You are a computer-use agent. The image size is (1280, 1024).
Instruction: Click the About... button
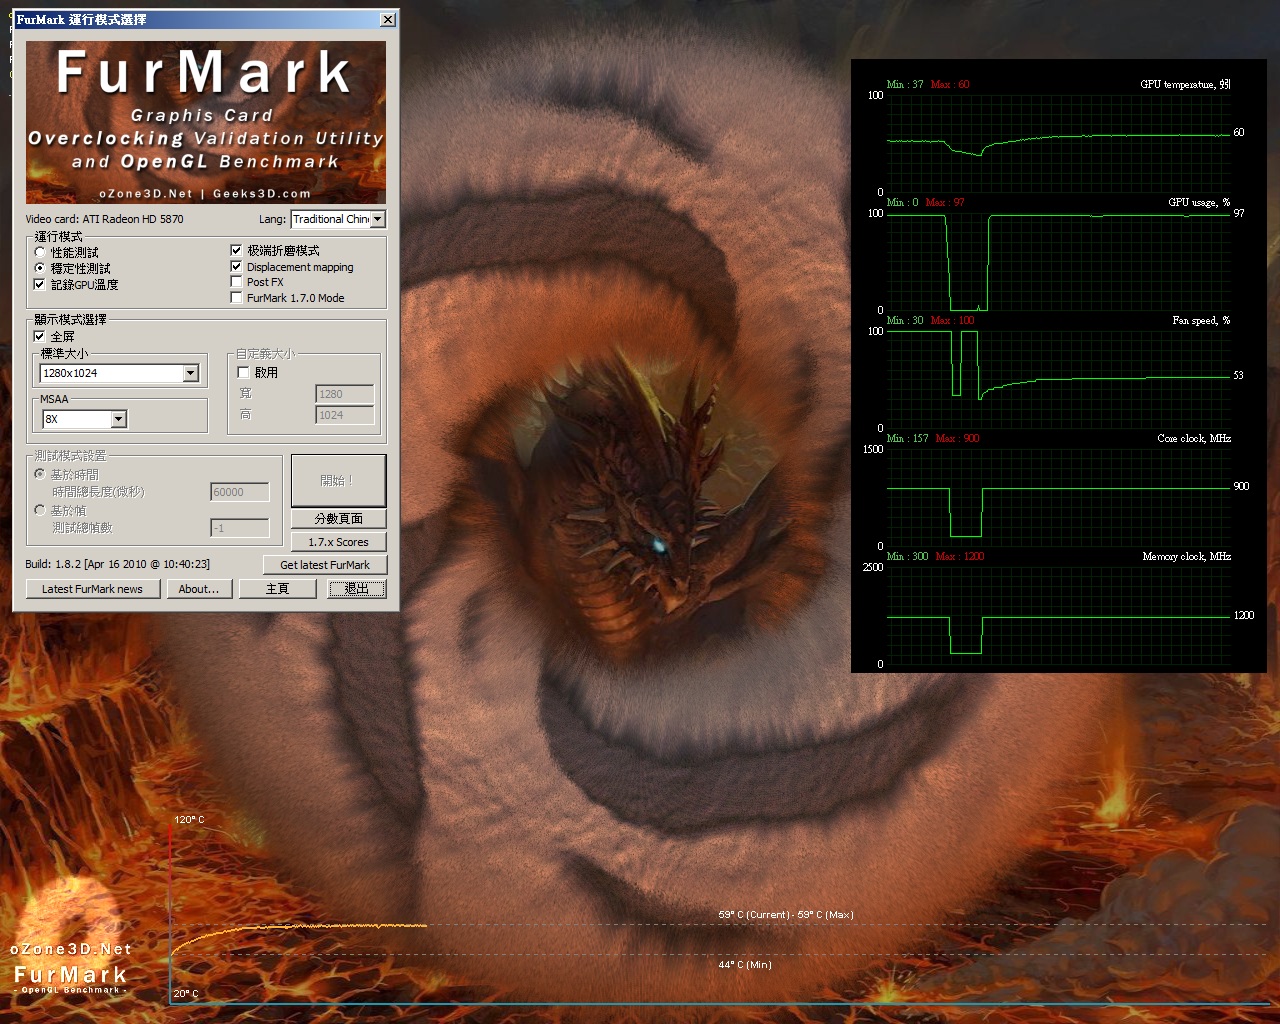199,589
